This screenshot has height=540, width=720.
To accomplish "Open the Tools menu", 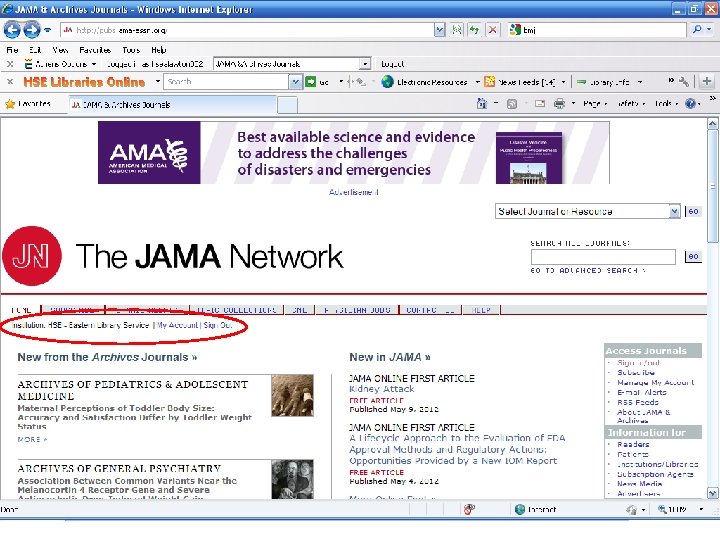I will 131,50.
